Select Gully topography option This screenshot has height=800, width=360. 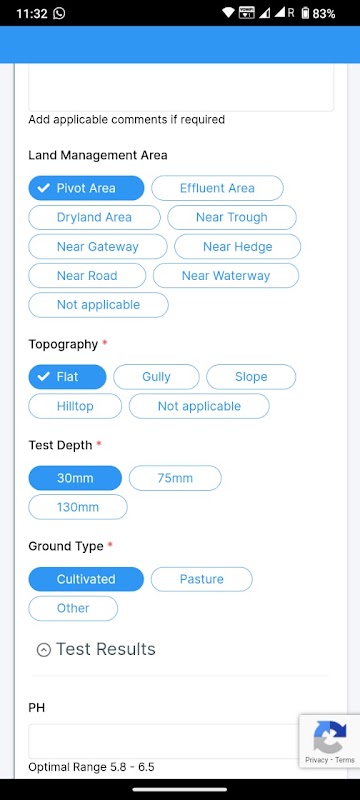click(x=156, y=377)
